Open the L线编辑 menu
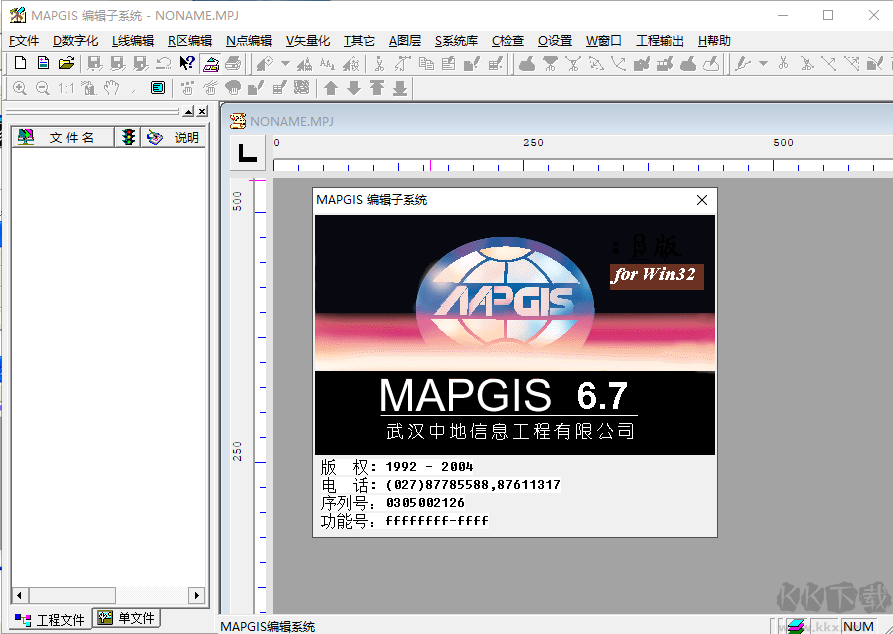 (132, 41)
